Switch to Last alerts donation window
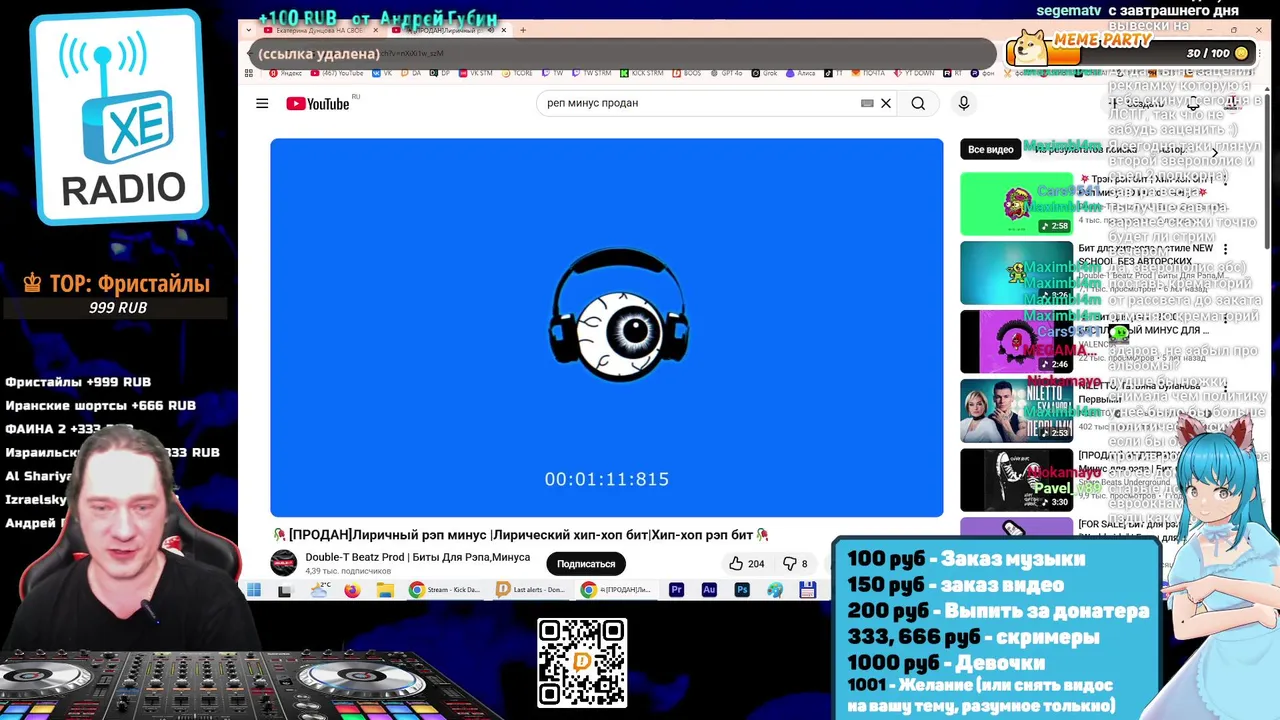The width and height of the screenshot is (1280, 720). [x=532, y=590]
